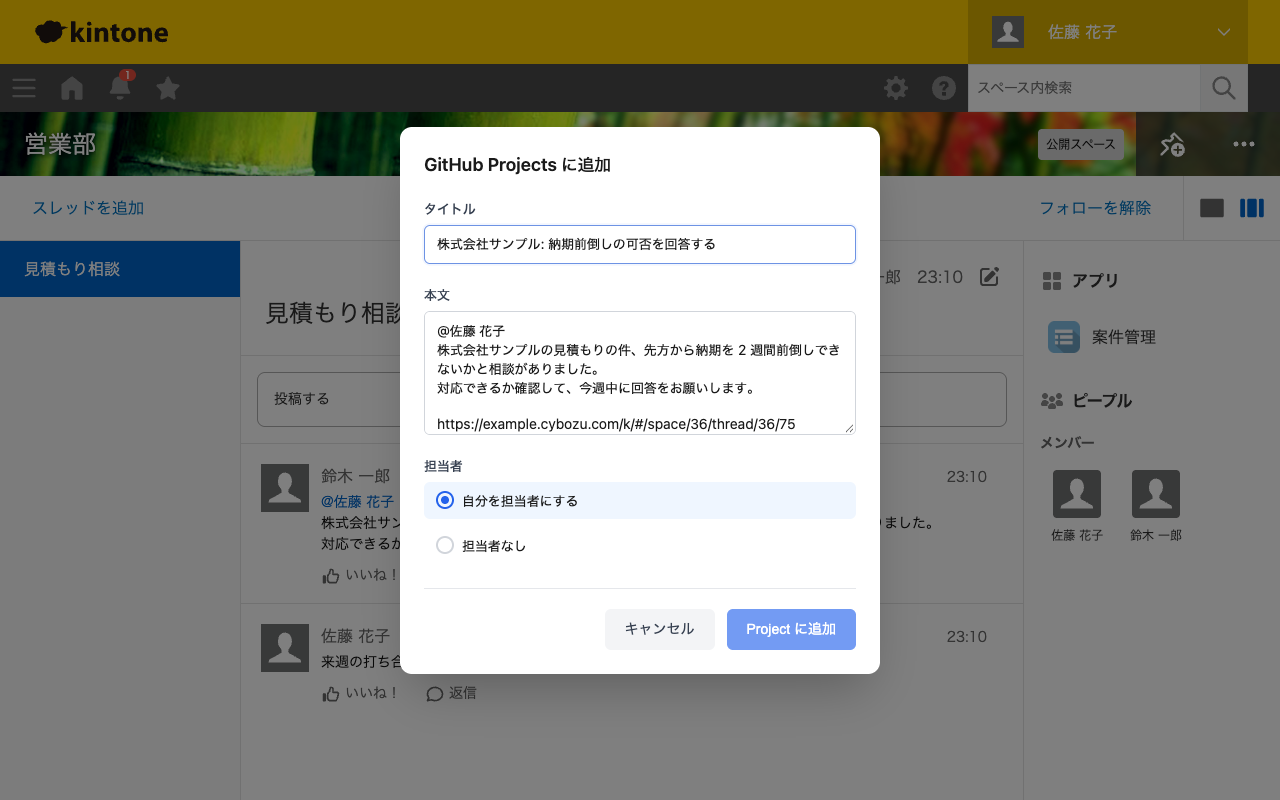The height and width of the screenshot is (800, 1280).
Task: Click キャンセル button in dialog
Action: [x=660, y=629]
